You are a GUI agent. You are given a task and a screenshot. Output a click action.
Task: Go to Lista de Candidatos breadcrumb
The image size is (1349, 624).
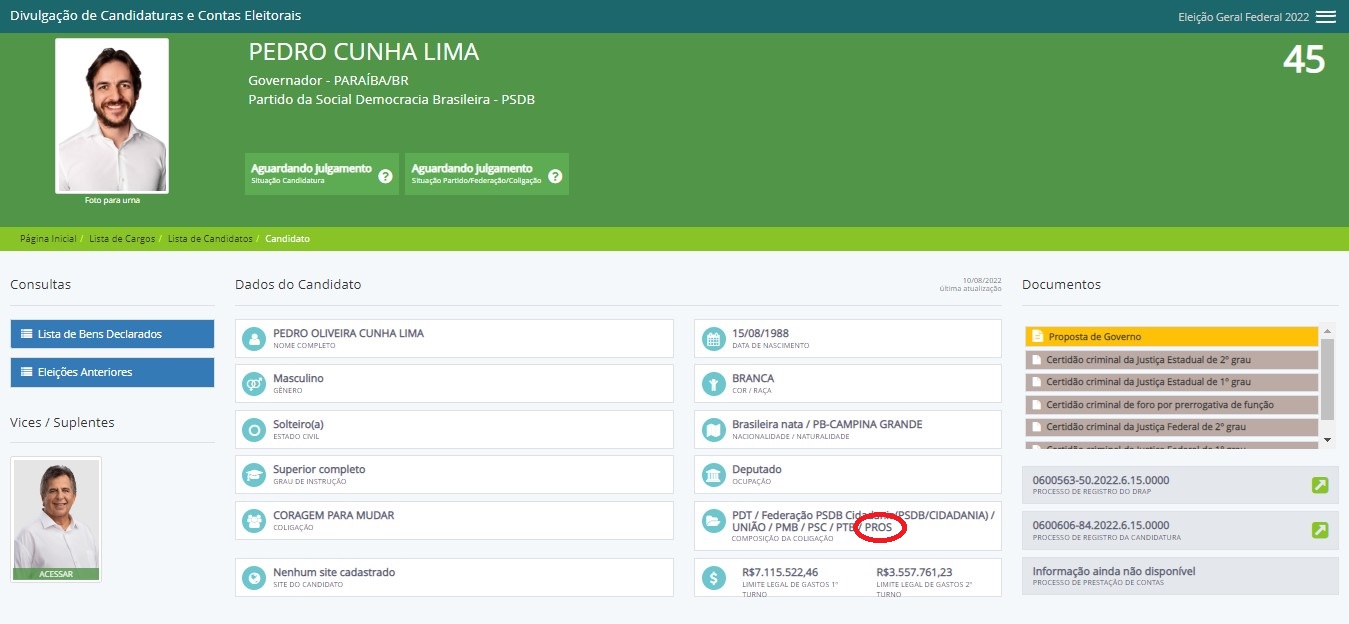click(x=210, y=239)
